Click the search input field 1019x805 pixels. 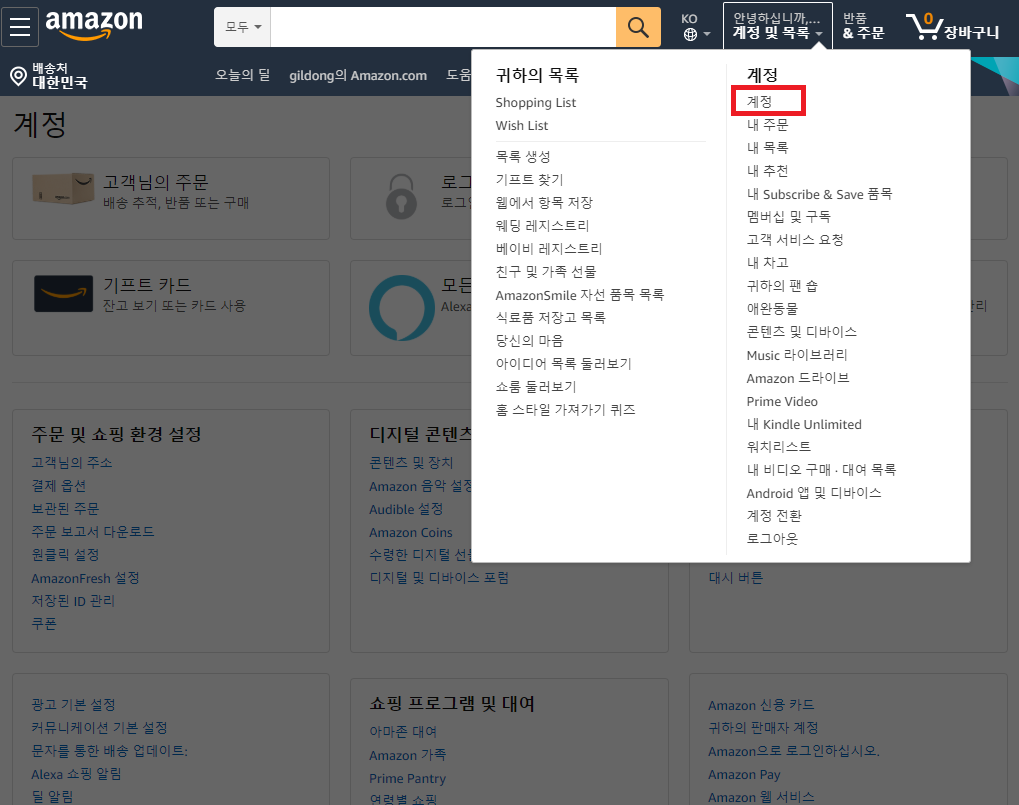click(x=443, y=27)
